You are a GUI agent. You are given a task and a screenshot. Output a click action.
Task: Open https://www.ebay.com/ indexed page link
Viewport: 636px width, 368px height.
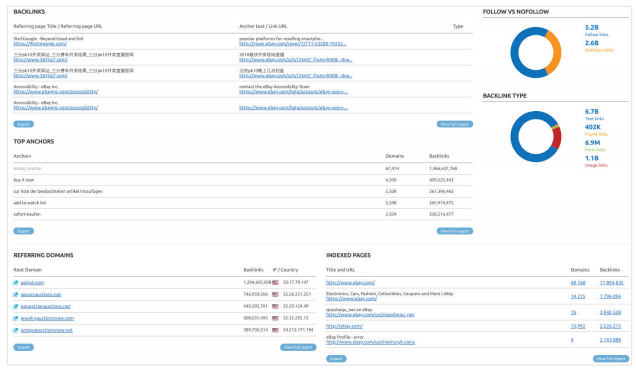(x=351, y=299)
